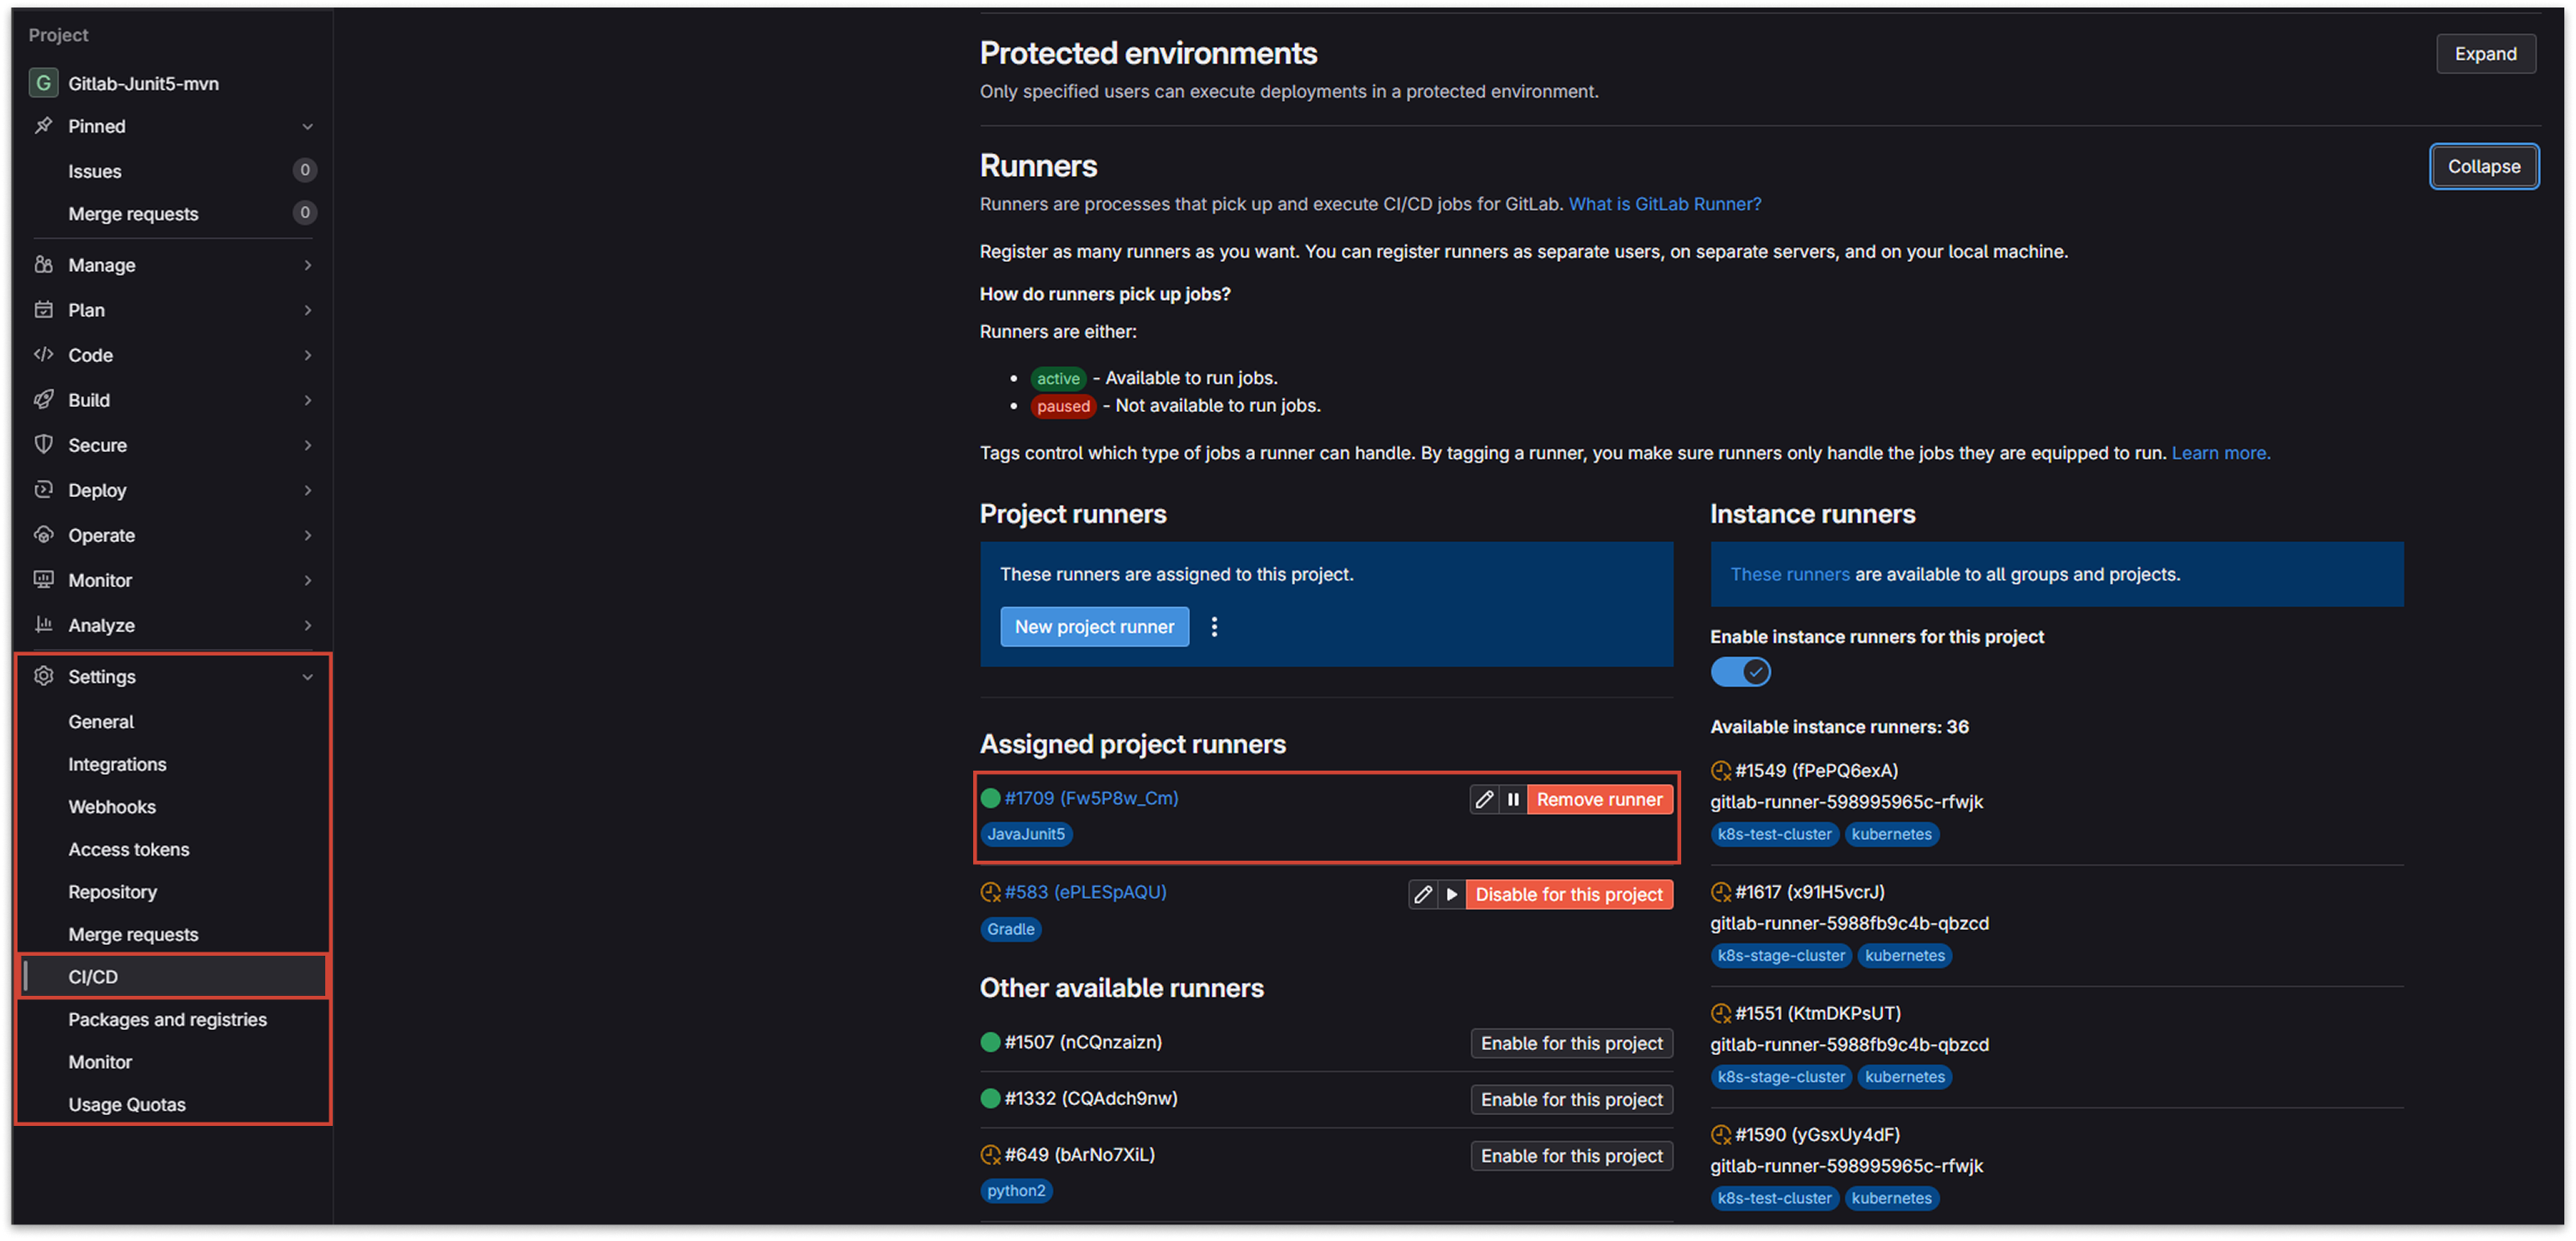Screen dimensions: 2576x1241
Task: Pause runner #1709 with the pause icon
Action: (x=1514, y=799)
